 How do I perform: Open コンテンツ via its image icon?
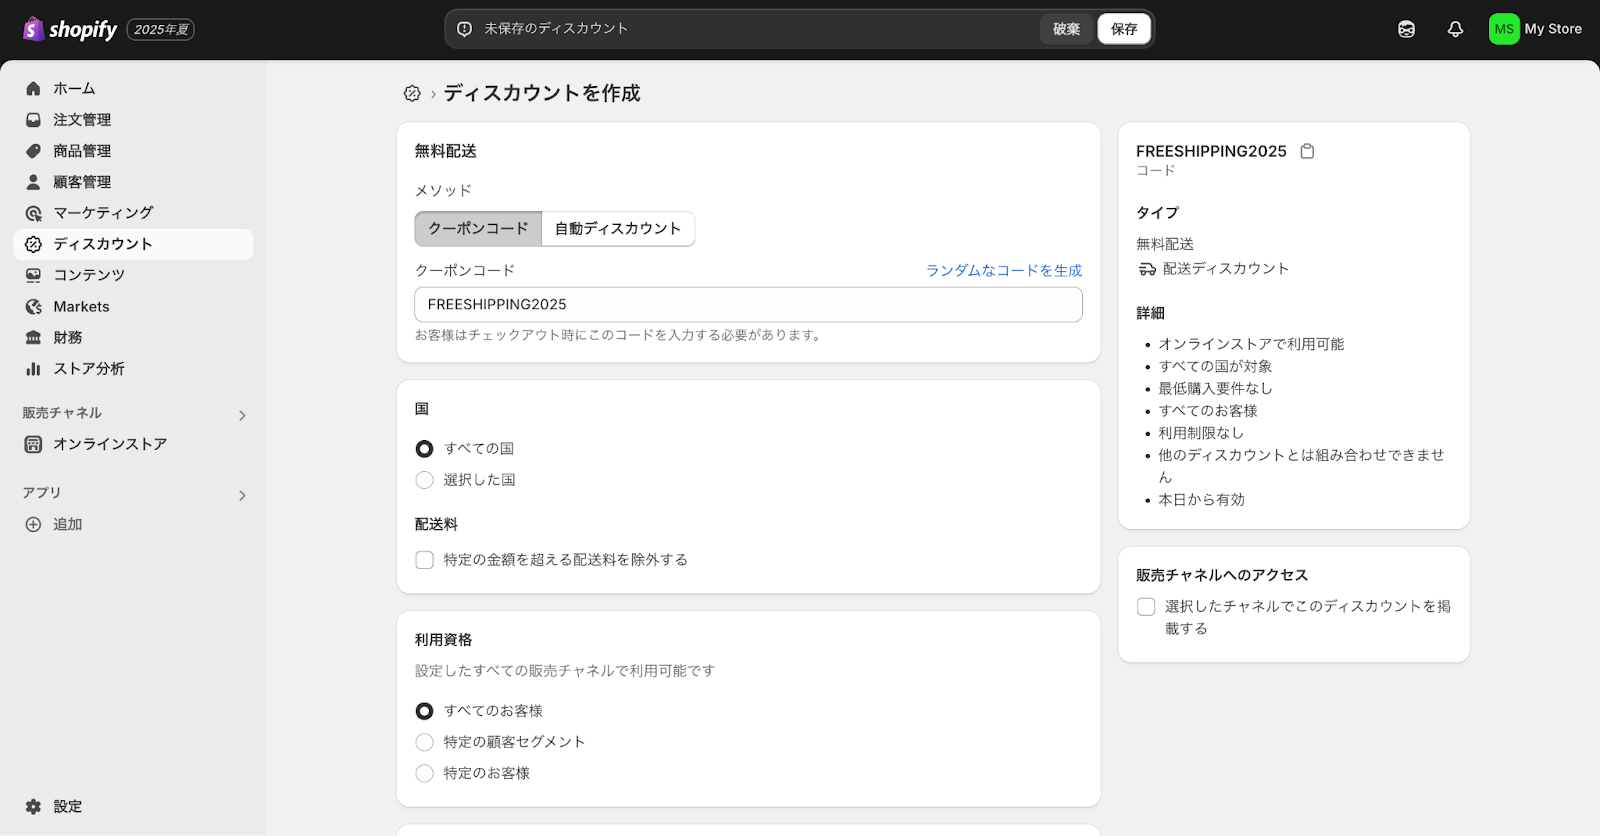33,275
